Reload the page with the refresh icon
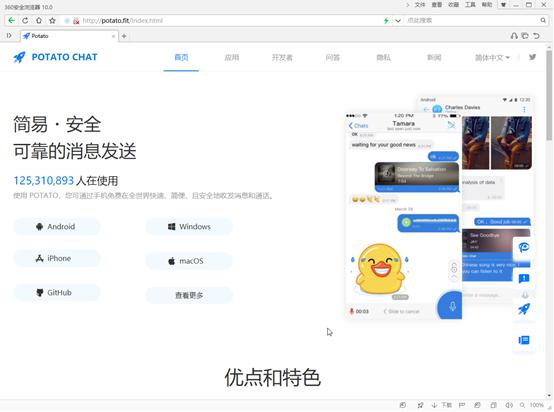This screenshot has height=412, width=554. [25, 20]
